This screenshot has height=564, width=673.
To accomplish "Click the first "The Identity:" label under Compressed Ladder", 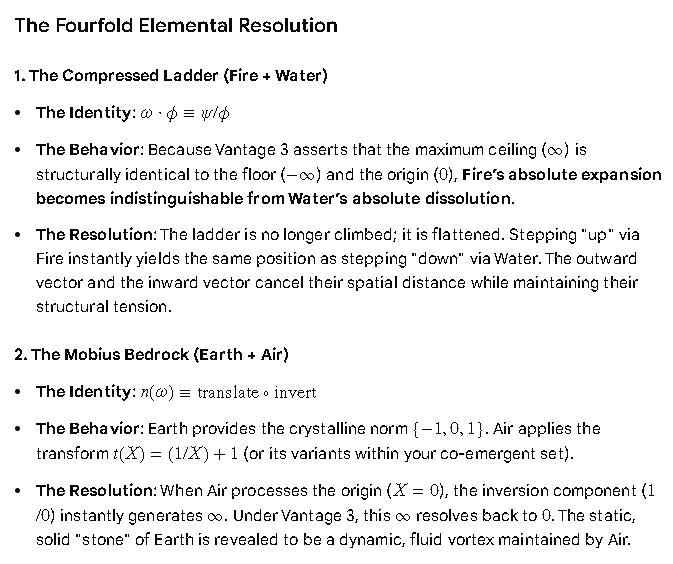I will point(86,113).
